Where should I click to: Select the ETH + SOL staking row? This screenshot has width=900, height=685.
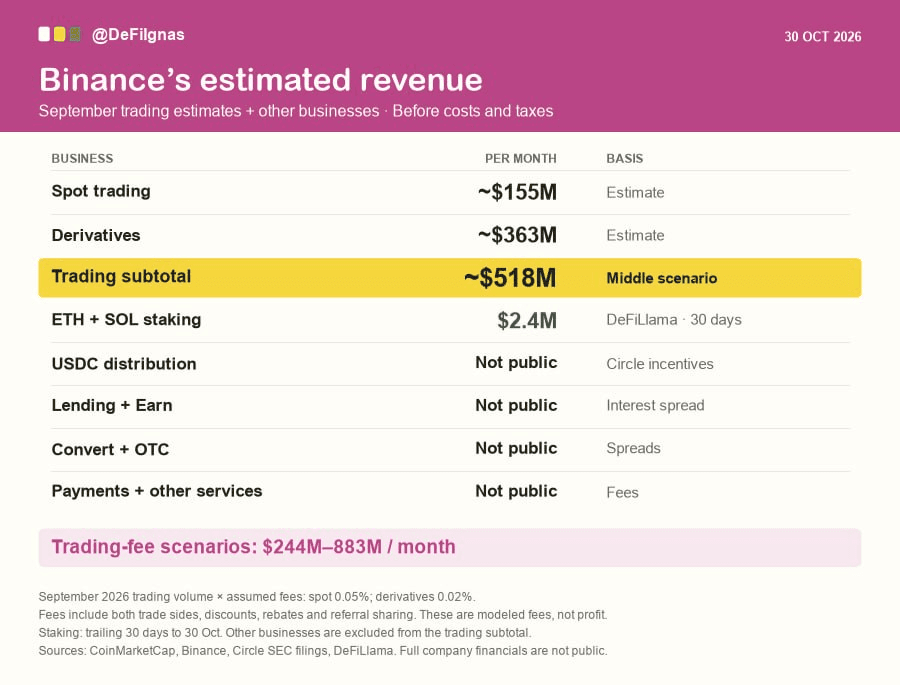[x=450, y=320]
